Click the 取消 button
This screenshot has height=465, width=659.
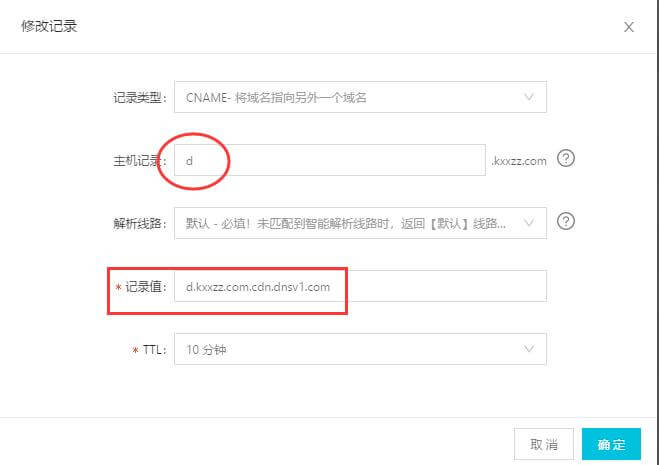(543, 444)
